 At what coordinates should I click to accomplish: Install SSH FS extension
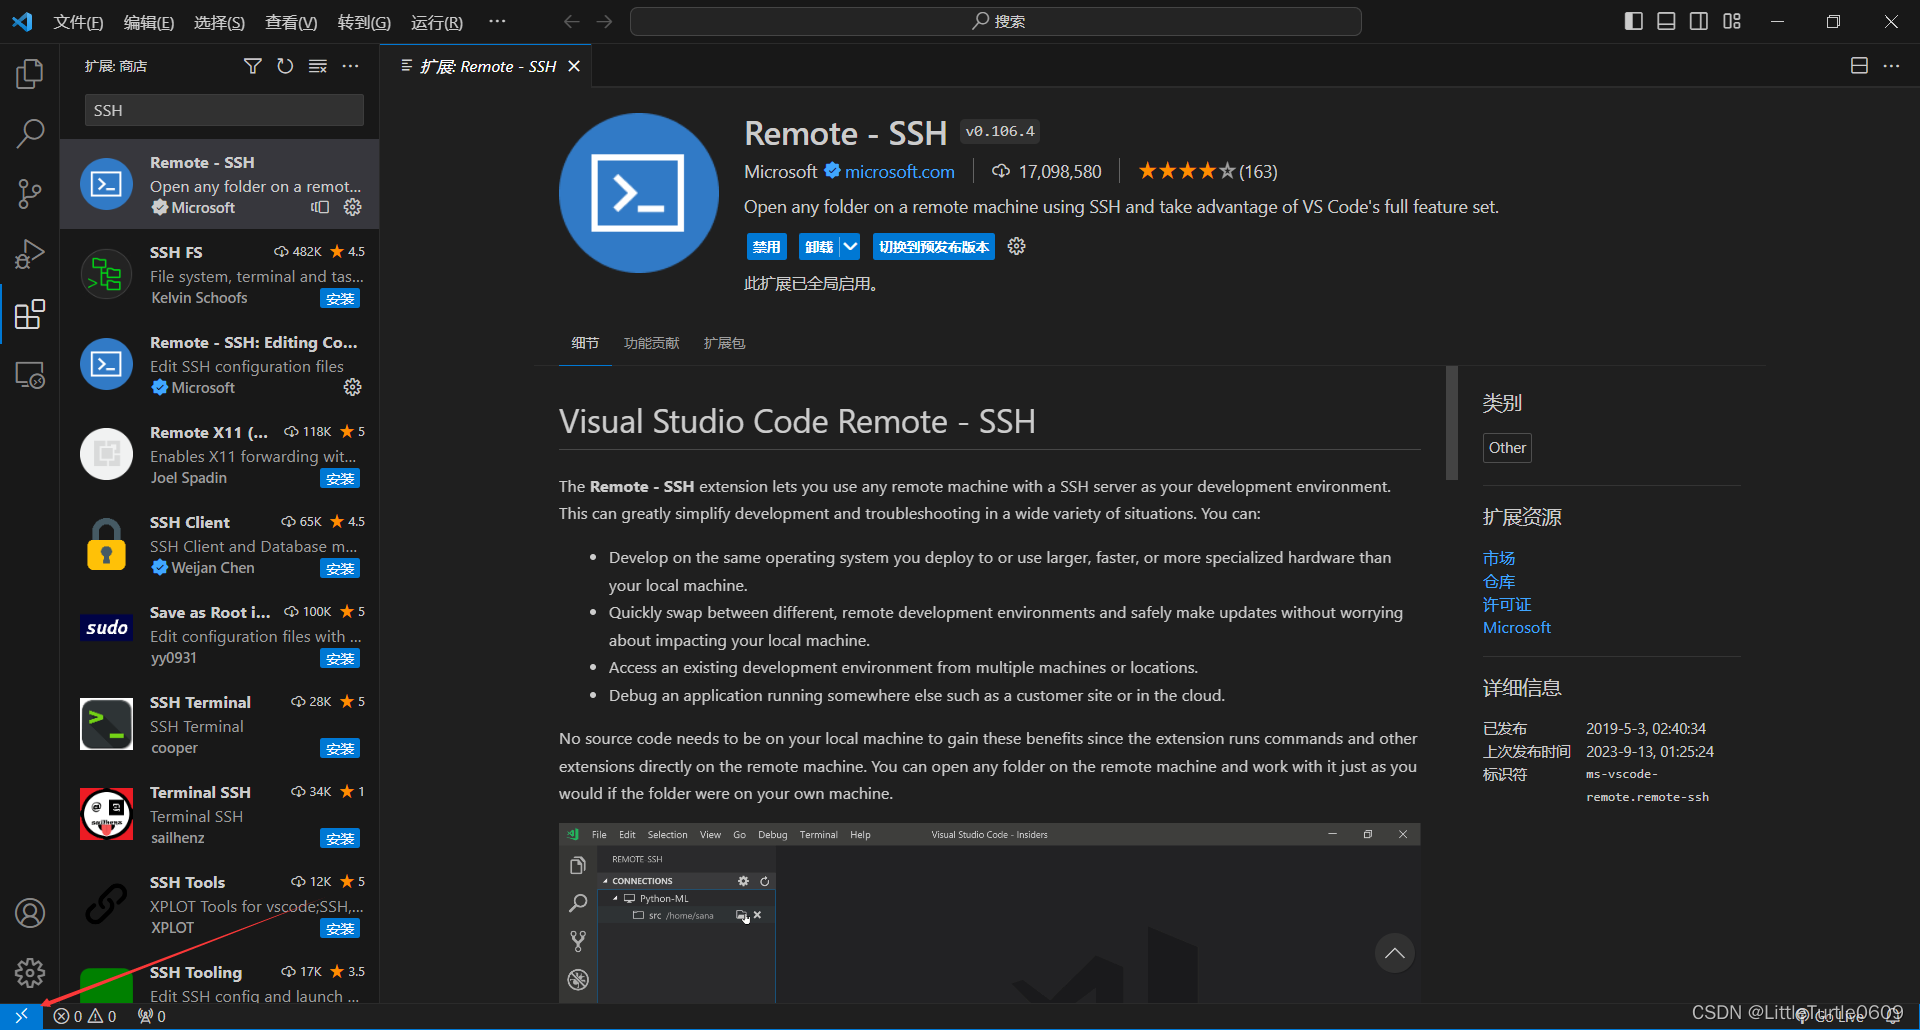340,299
